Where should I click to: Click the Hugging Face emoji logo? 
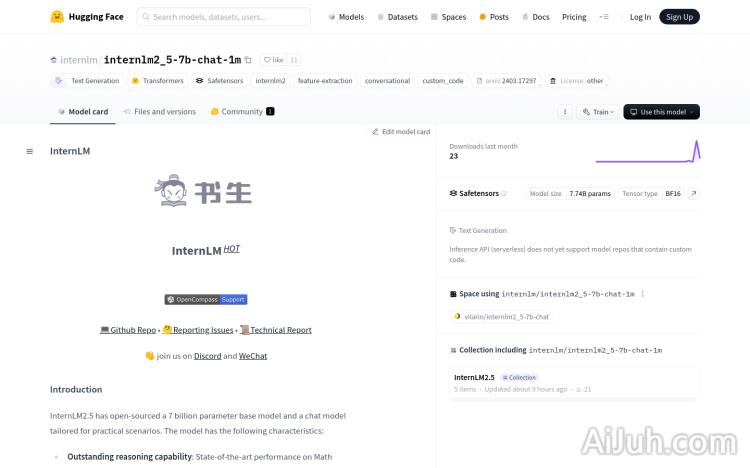coord(57,17)
